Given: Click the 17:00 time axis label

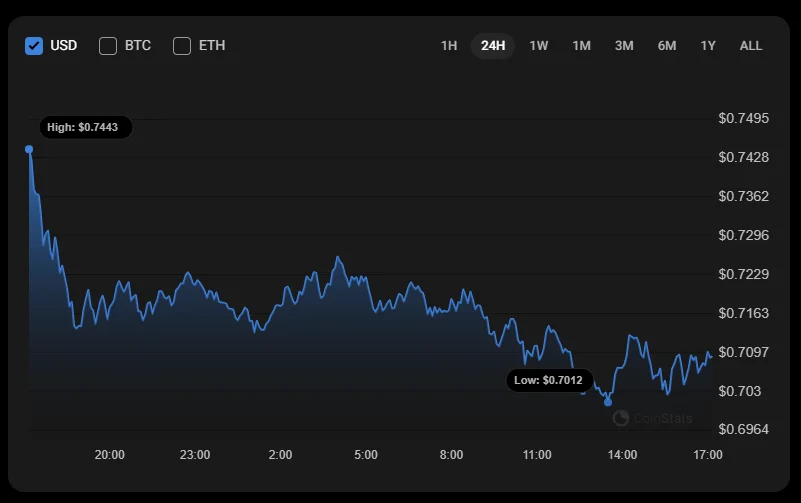Looking at the screenshot, I should pyautogui.click(x=708, y=455).
